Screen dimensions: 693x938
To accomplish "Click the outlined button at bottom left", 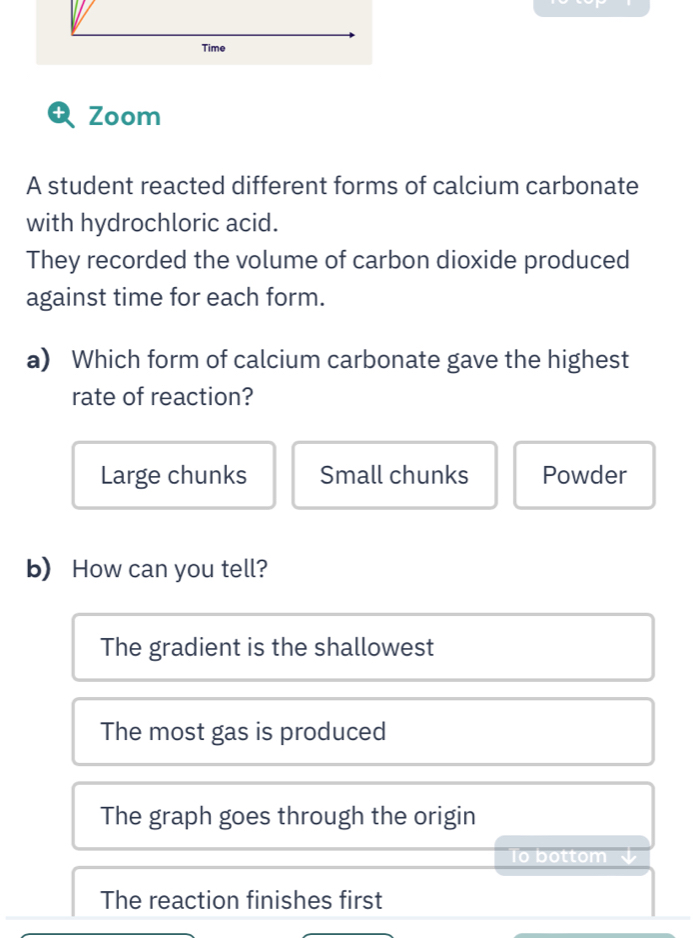I will 108,934.
